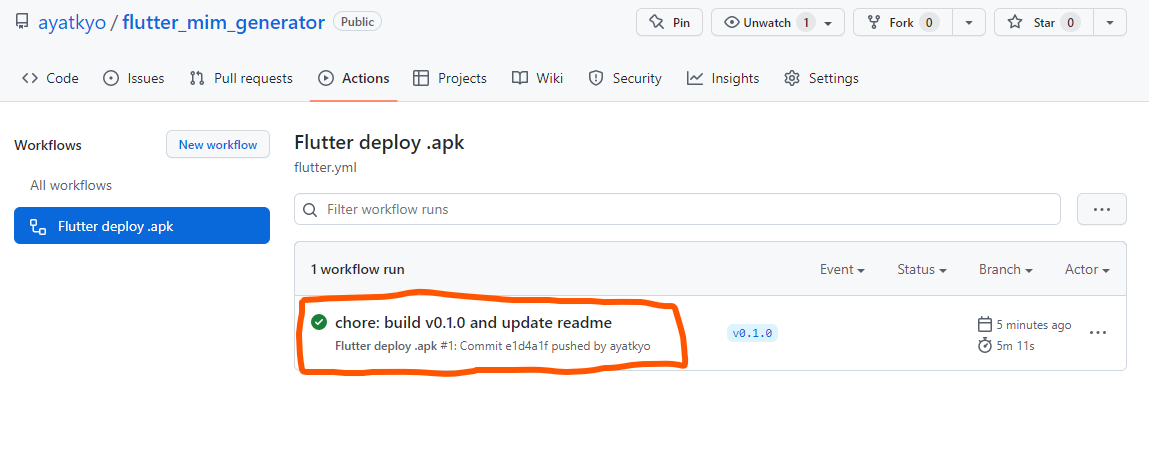Select All workflows in sidebar
The image size is (1149, 450).
71,185
